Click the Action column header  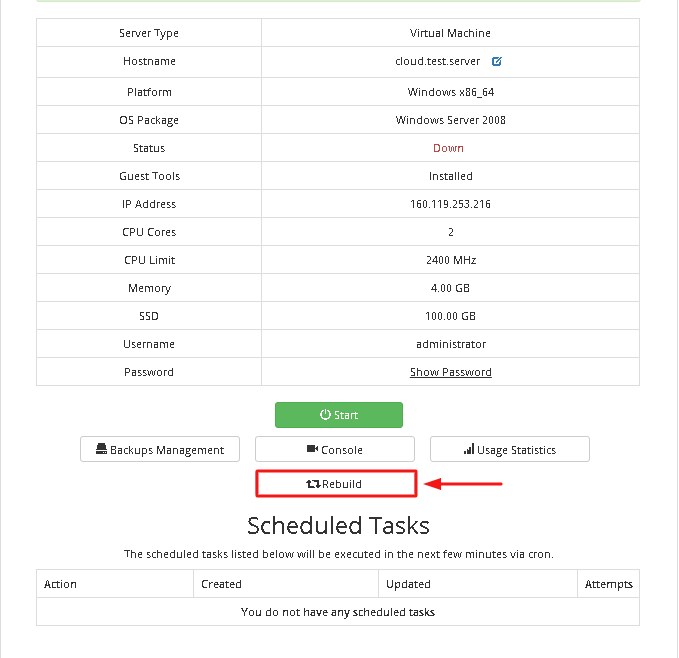tap(60, 584)
